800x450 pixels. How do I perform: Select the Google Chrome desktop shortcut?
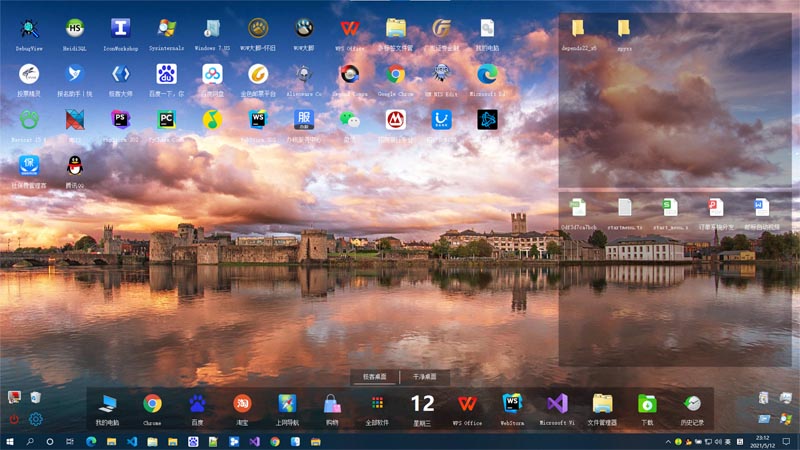coord(395,75)
